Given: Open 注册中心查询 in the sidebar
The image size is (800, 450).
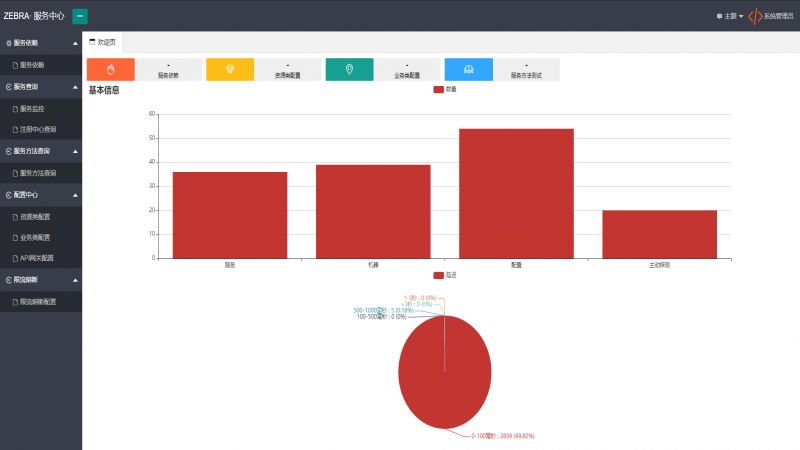Looking at the screenshot, I should click(38, 129).
